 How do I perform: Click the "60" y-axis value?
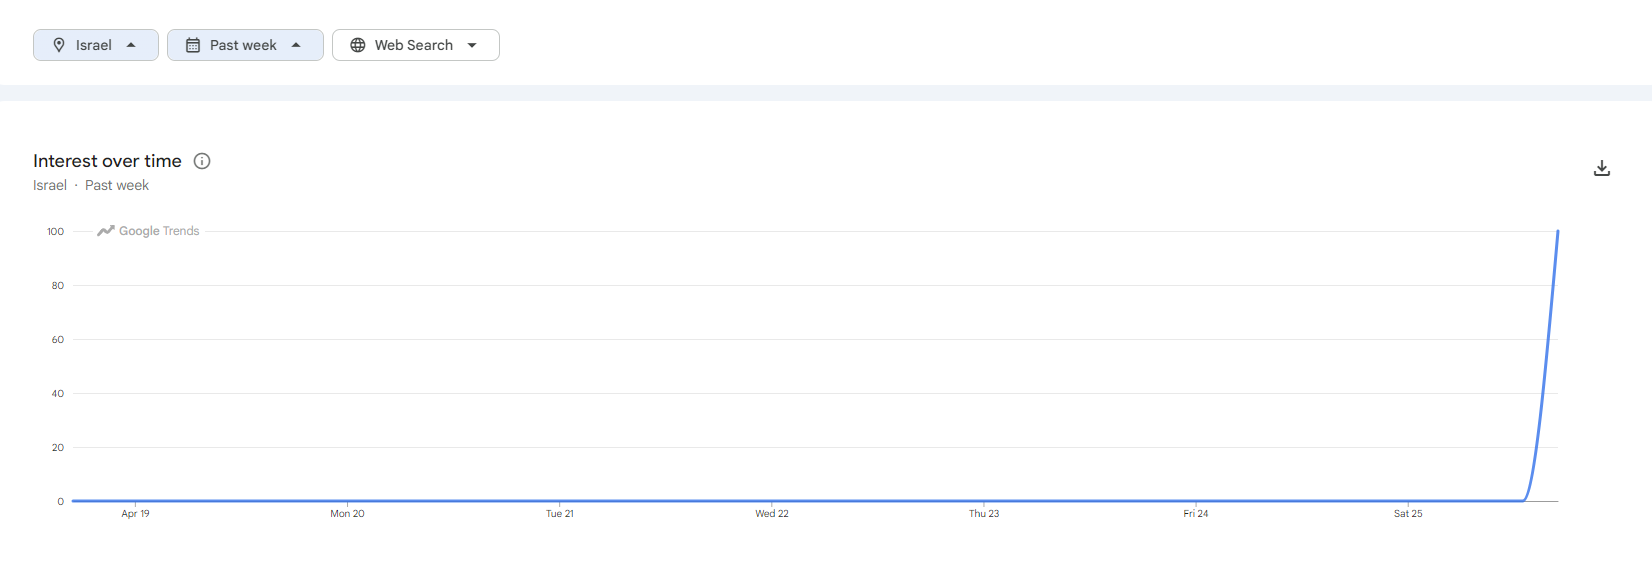[58, 340]
